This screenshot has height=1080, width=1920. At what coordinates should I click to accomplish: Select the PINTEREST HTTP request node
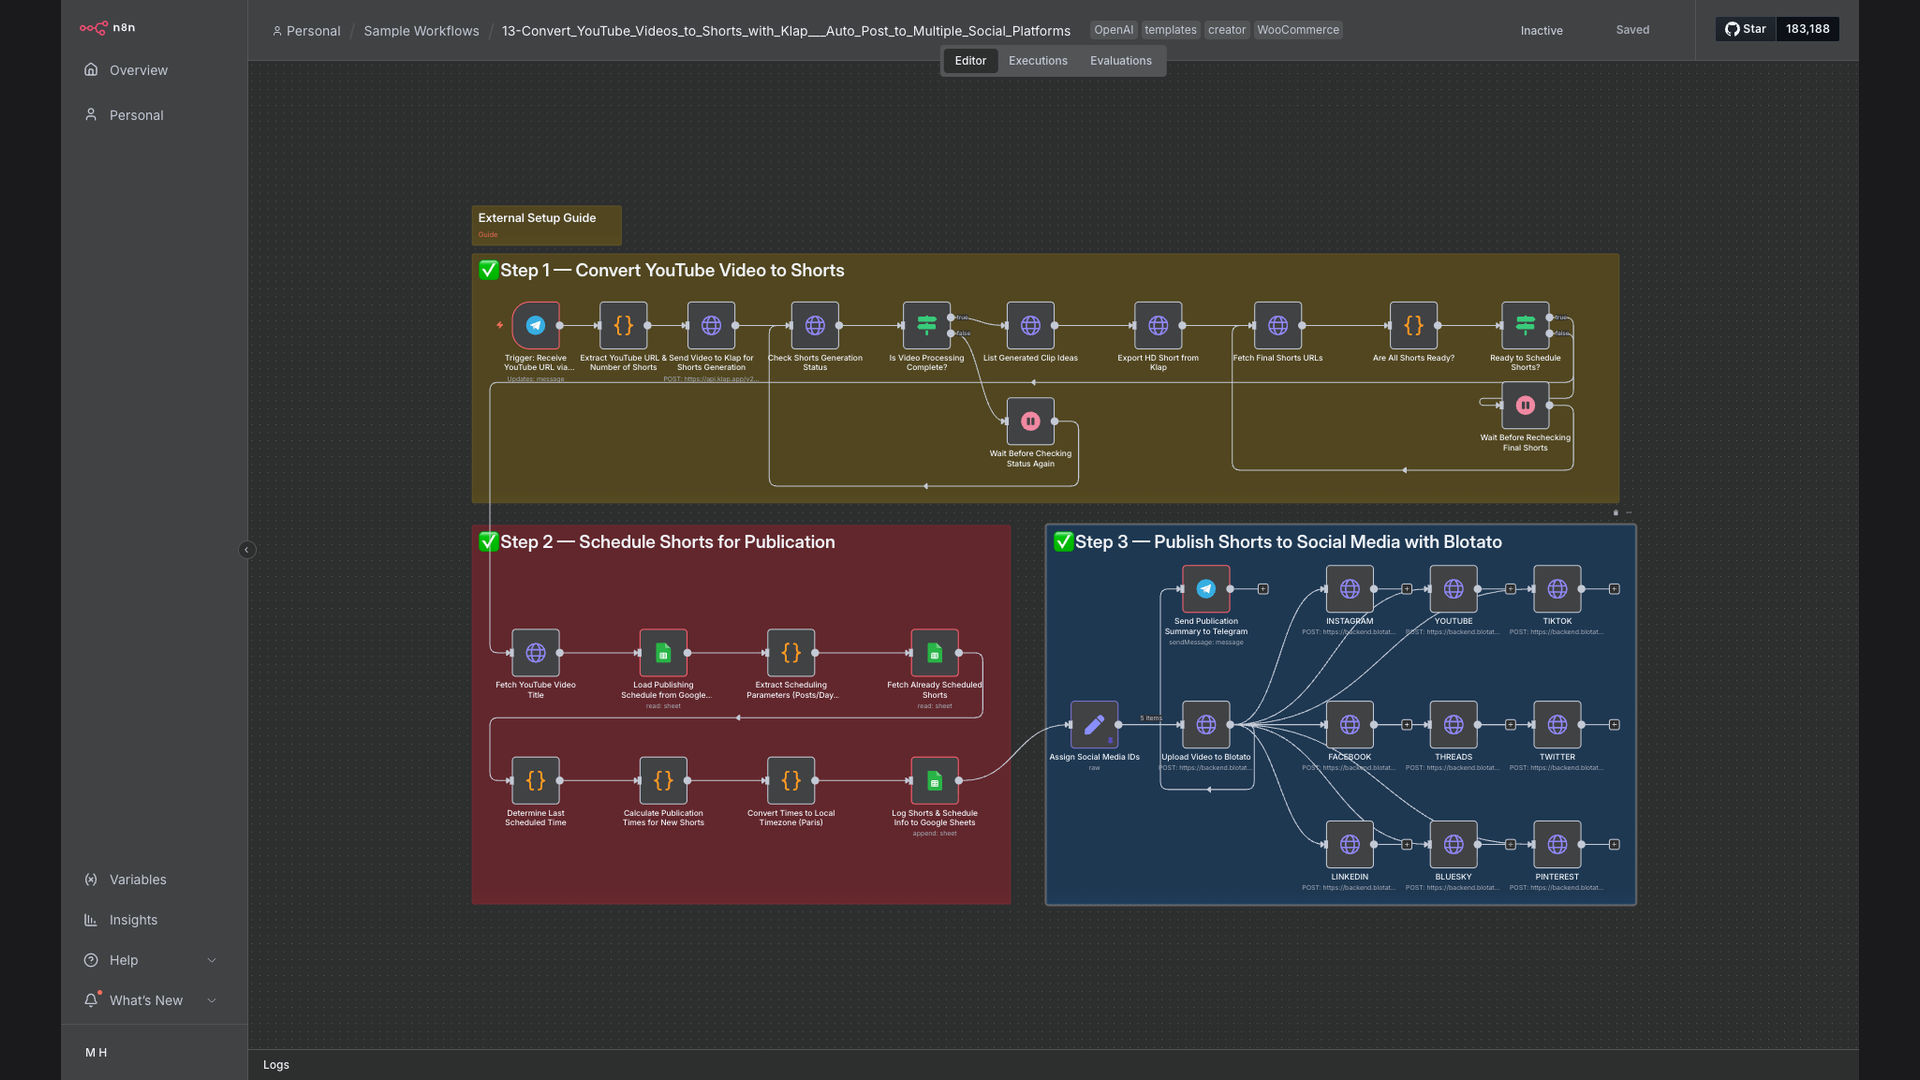(1558, 845)
